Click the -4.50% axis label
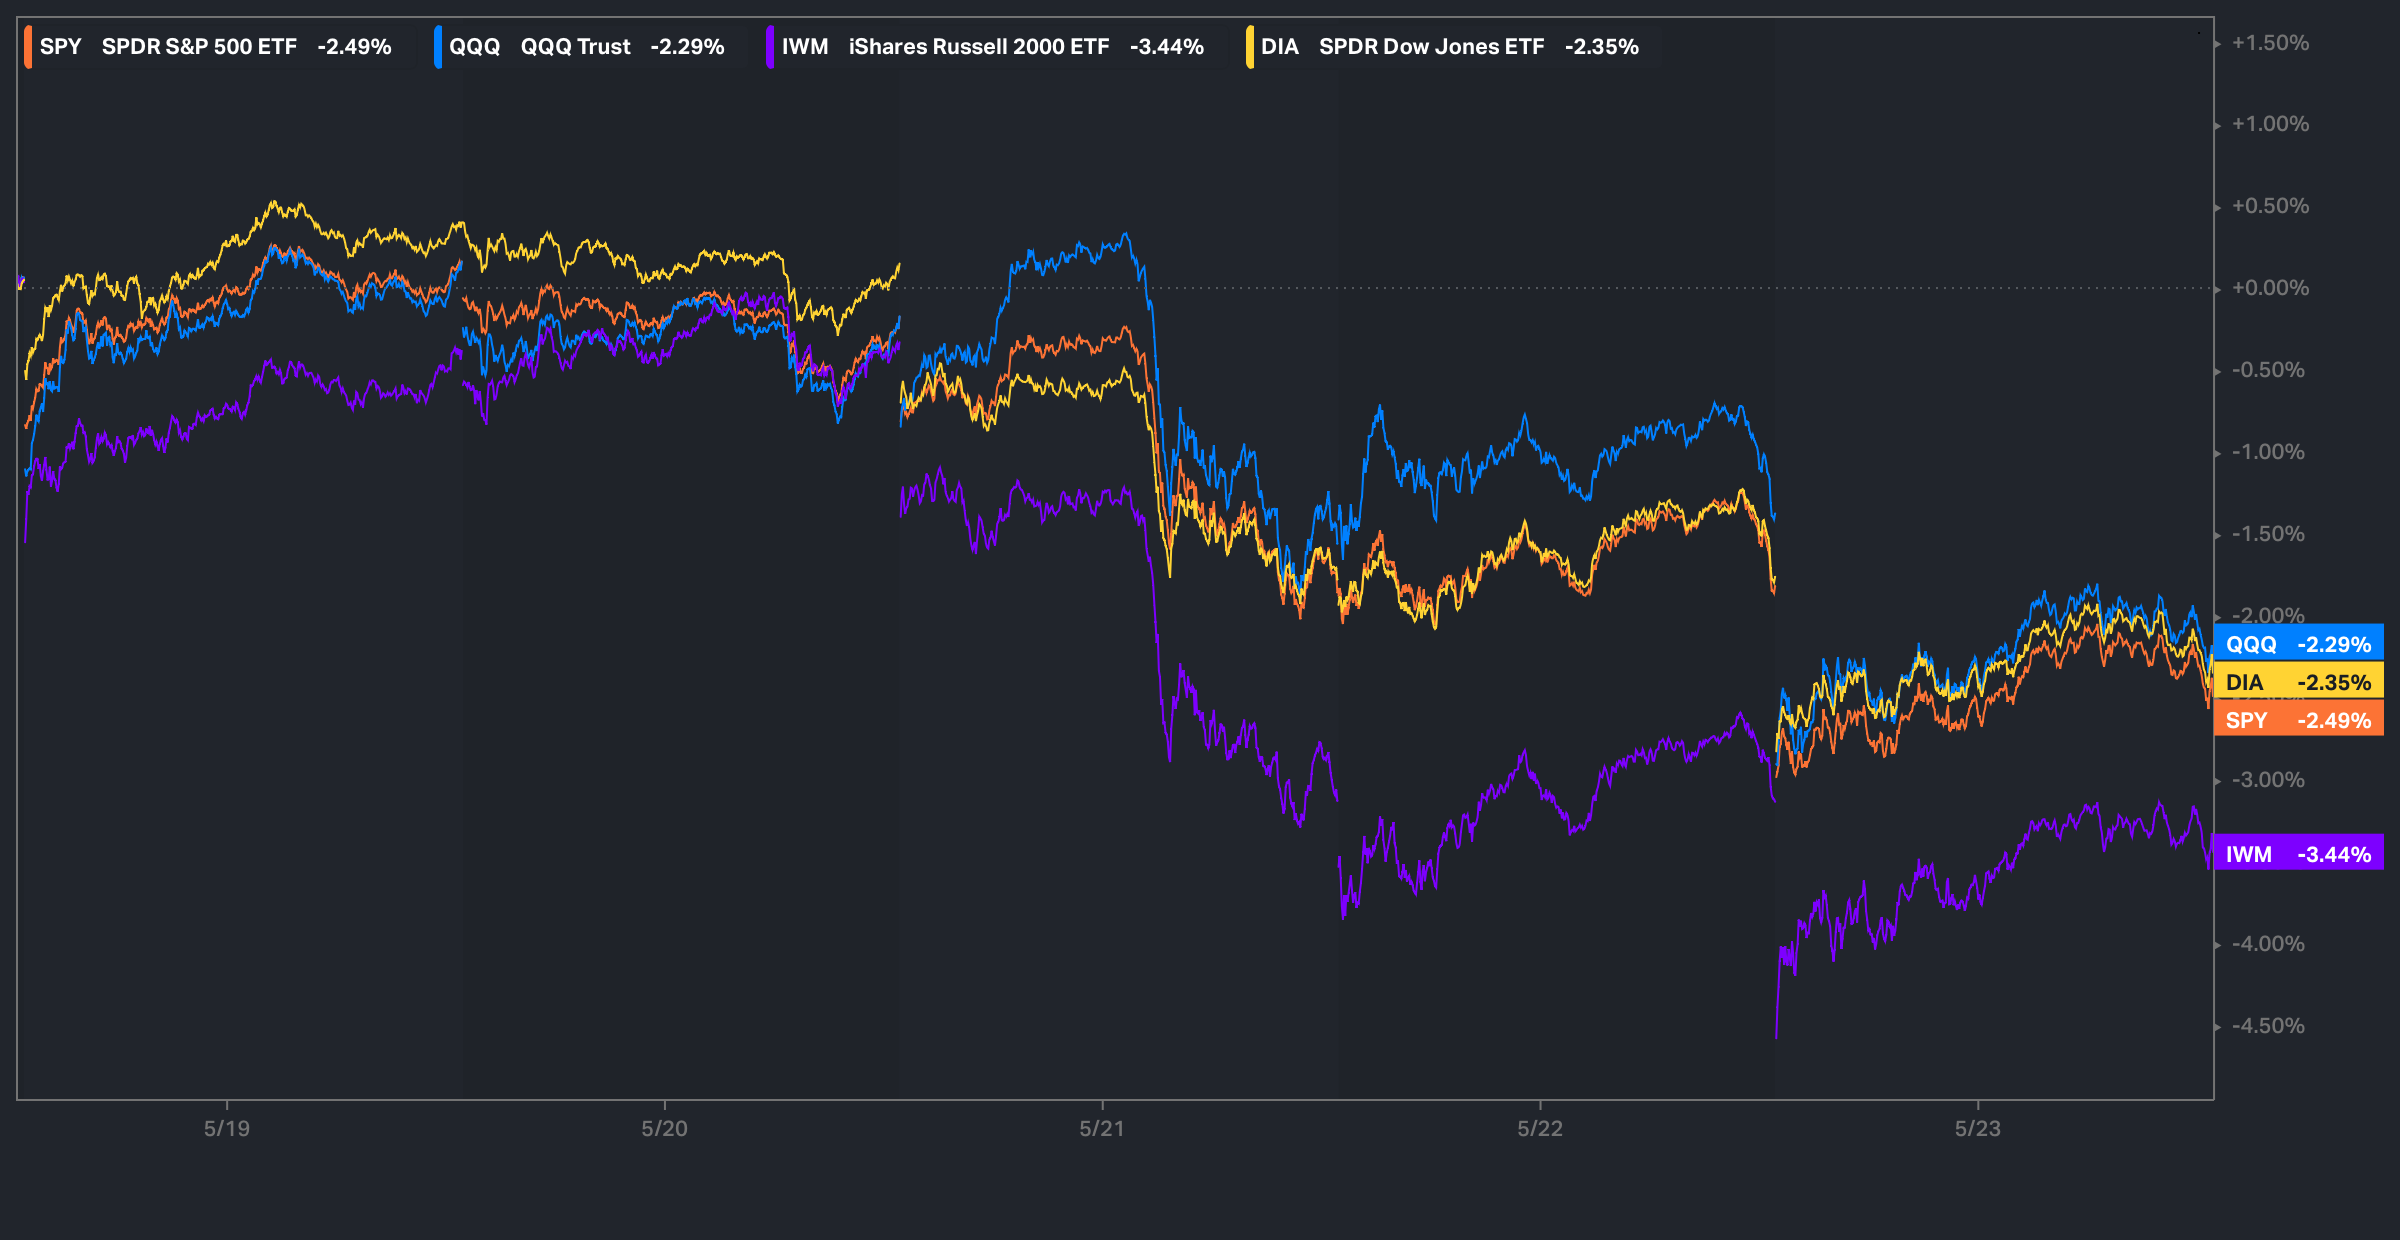Screen dimensions: 2400x1240 coord(2268,1026)
